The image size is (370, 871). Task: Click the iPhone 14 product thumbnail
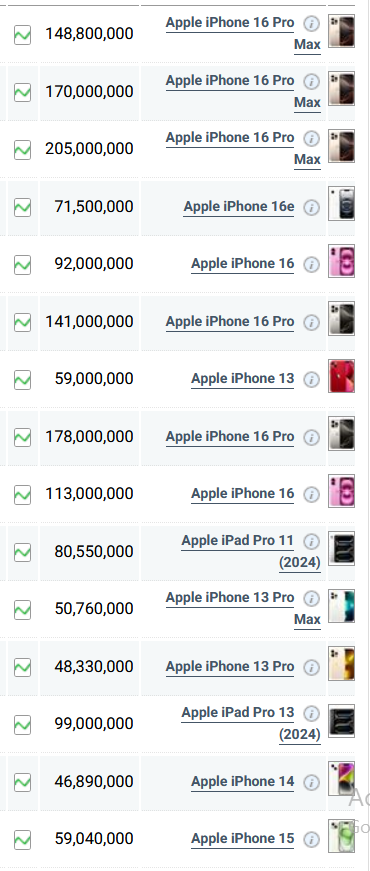(x=342, y=778)
